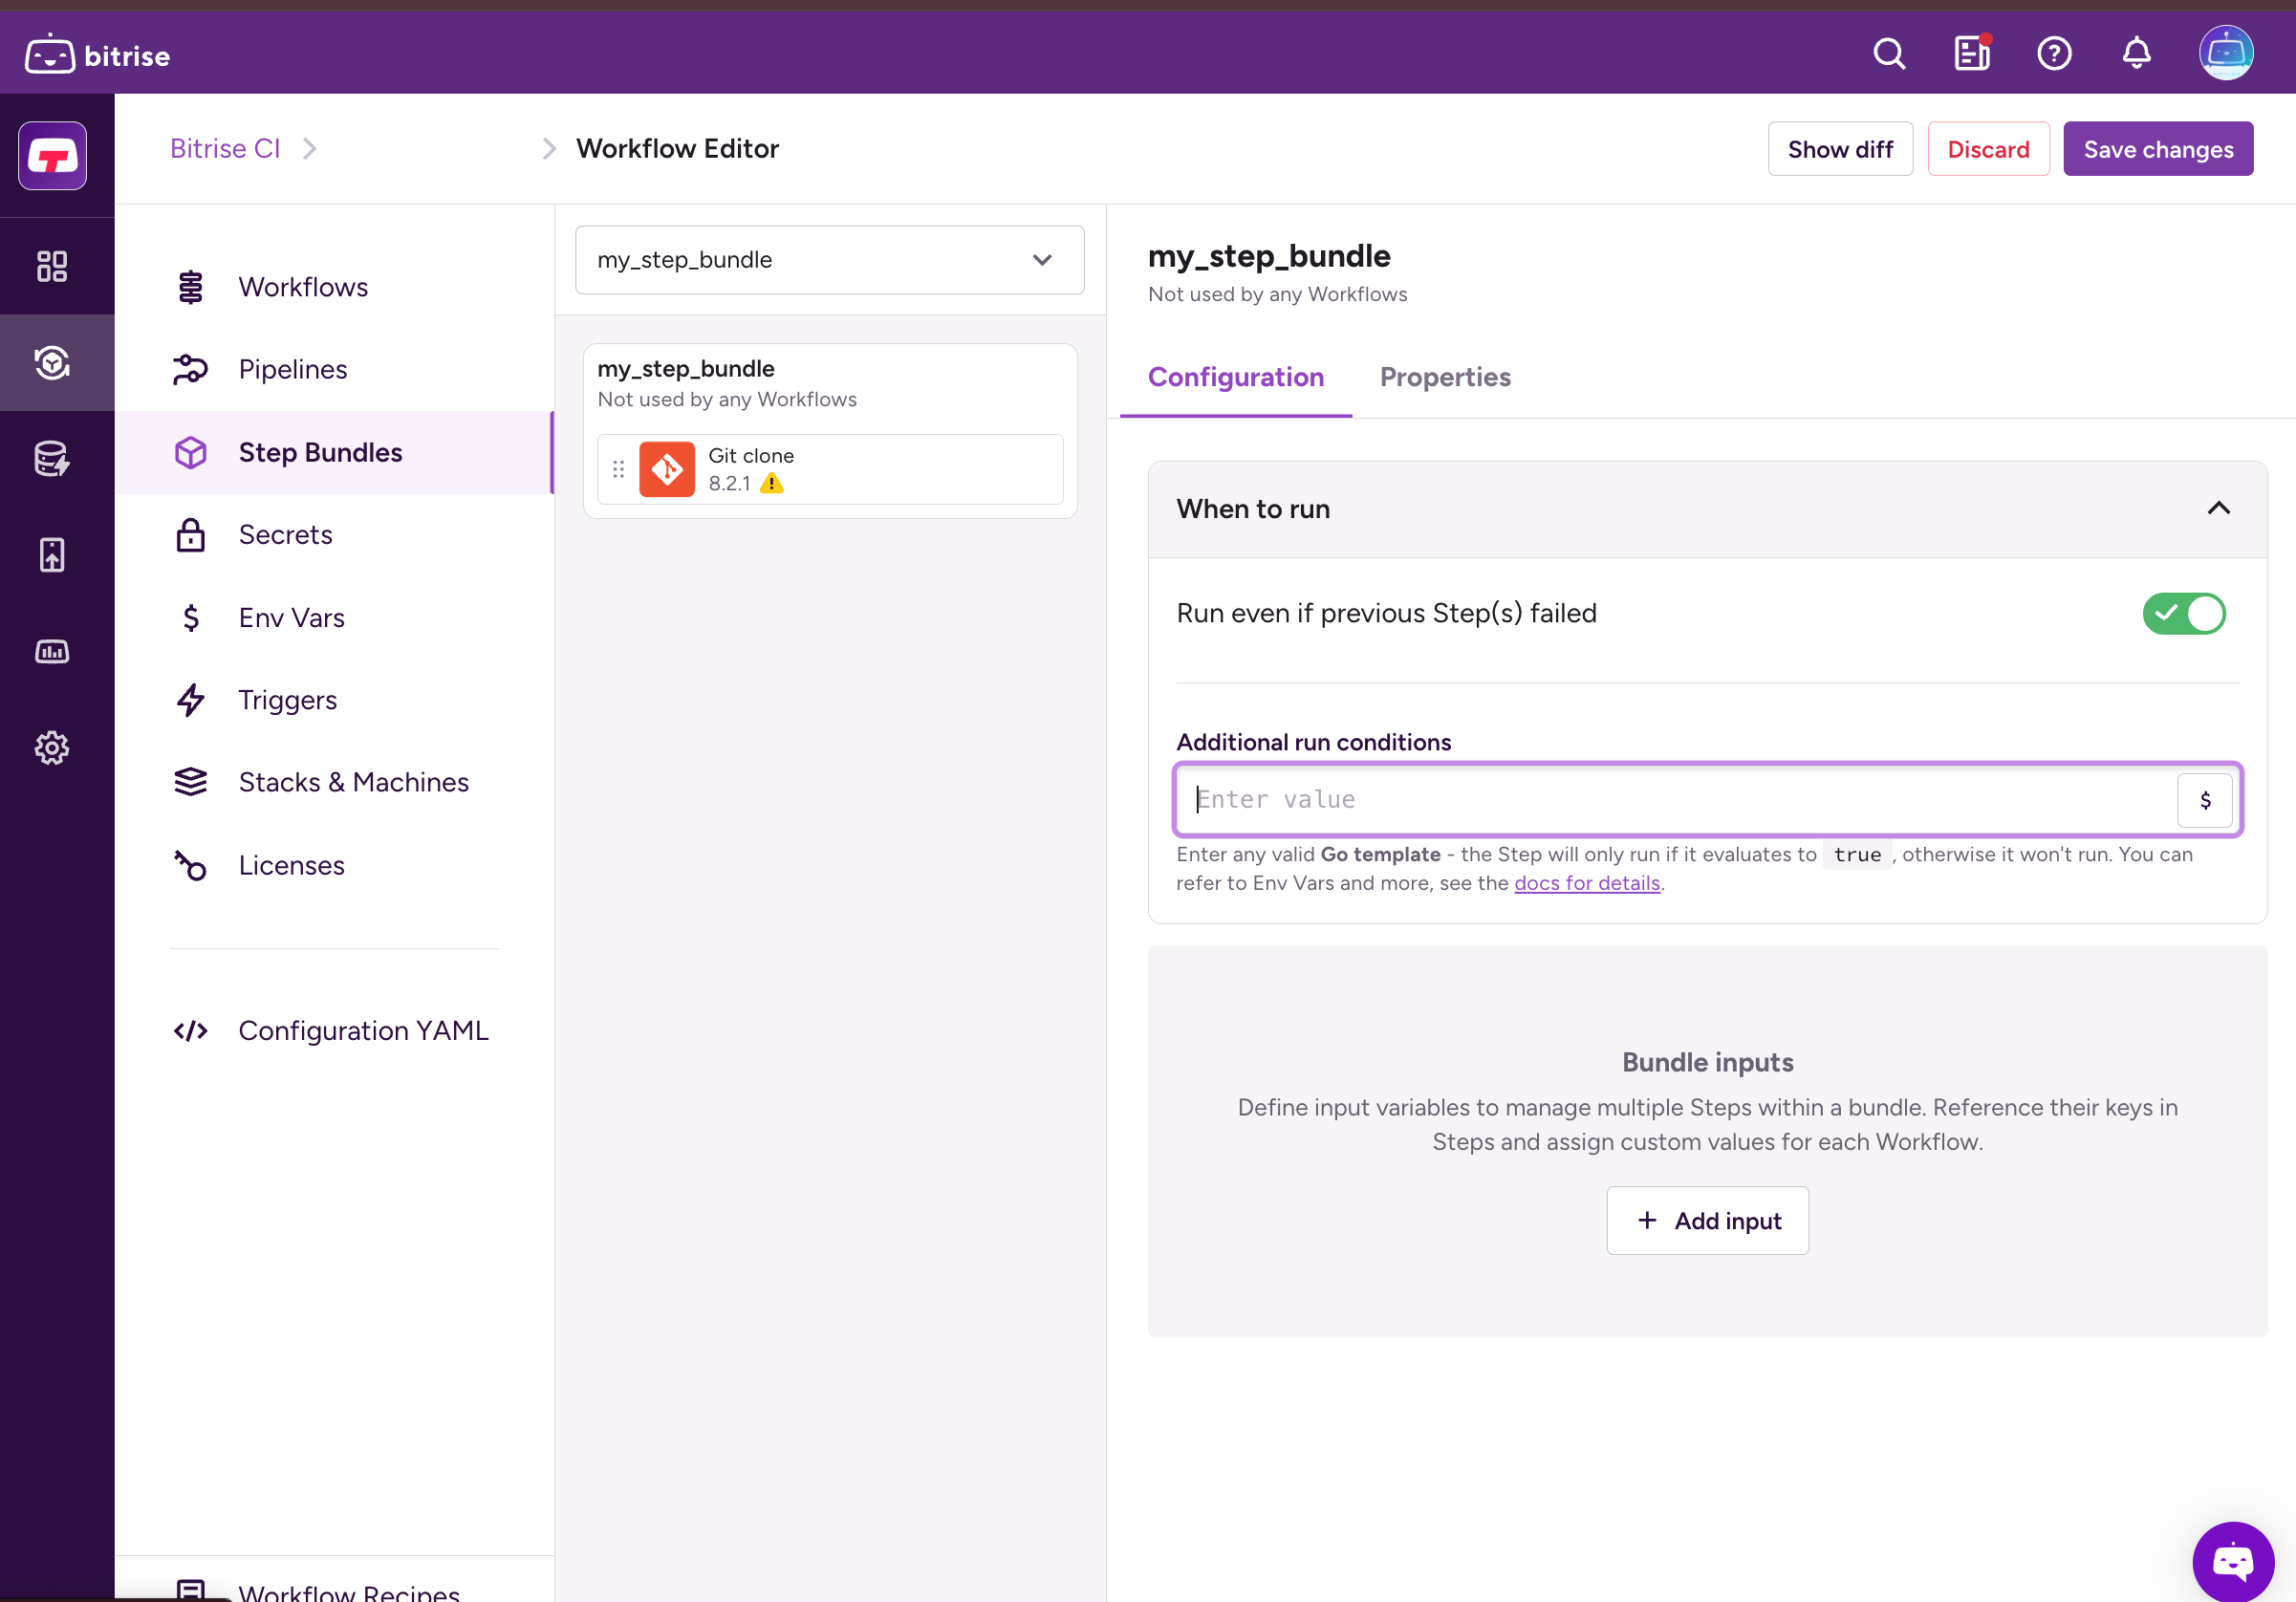Image resolution: width=2296 pixels, height=1602 pixels.
Task: Click the chevron after Bitrise CI breadcrumb
Action: point(310,149)
